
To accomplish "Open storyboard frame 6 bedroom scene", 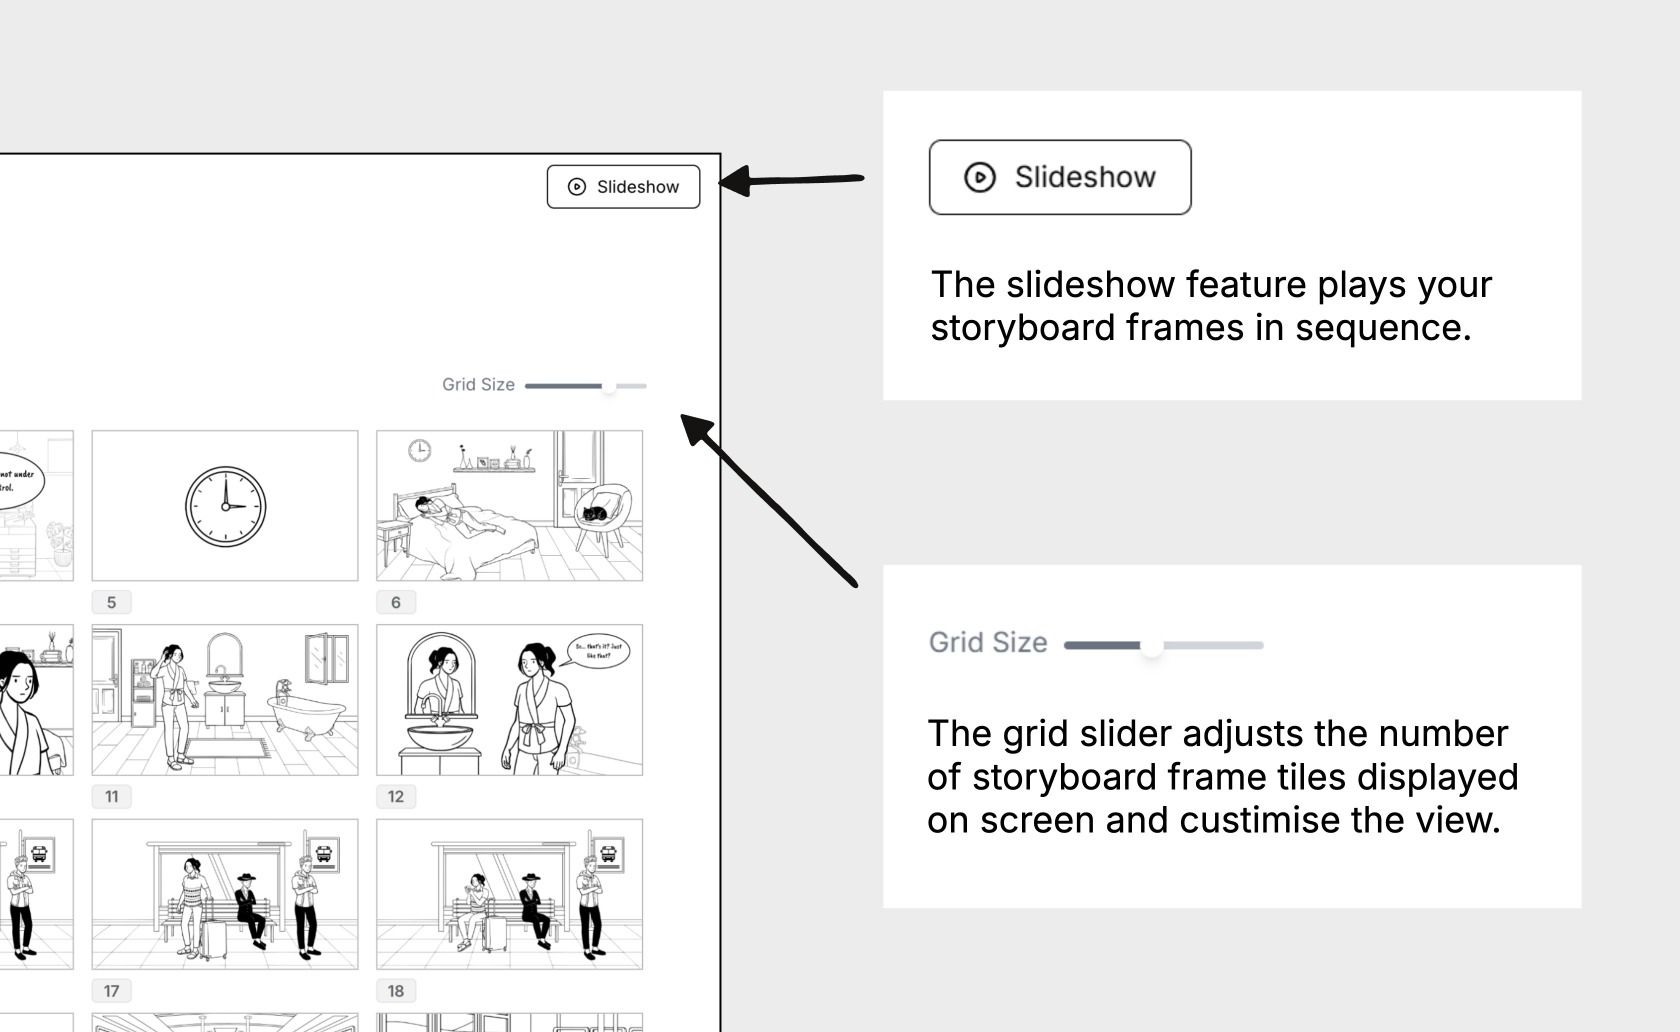I will click(x=509, y=506).
